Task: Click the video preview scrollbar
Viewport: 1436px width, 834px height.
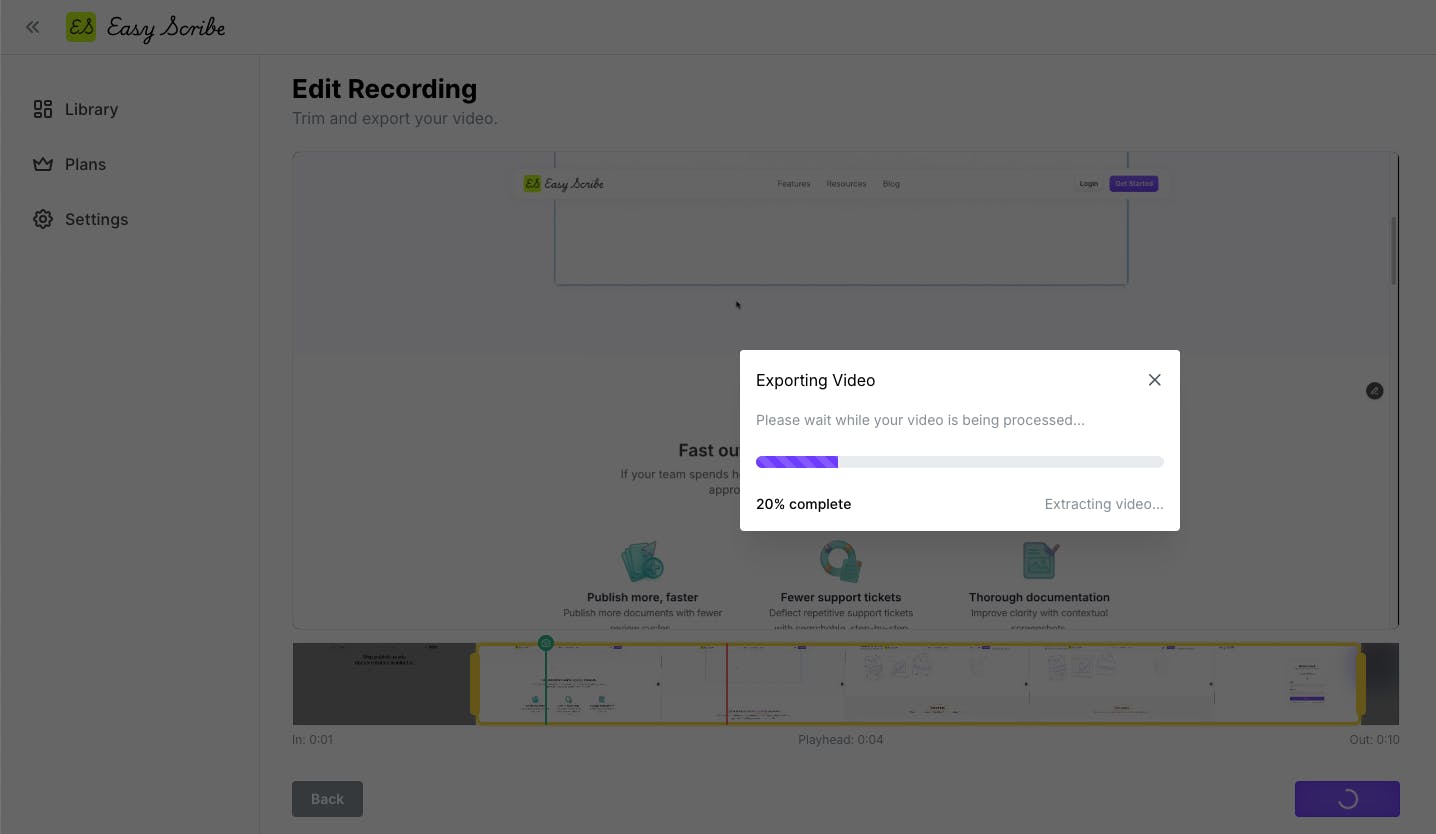Action: [x=1393, y=250]
